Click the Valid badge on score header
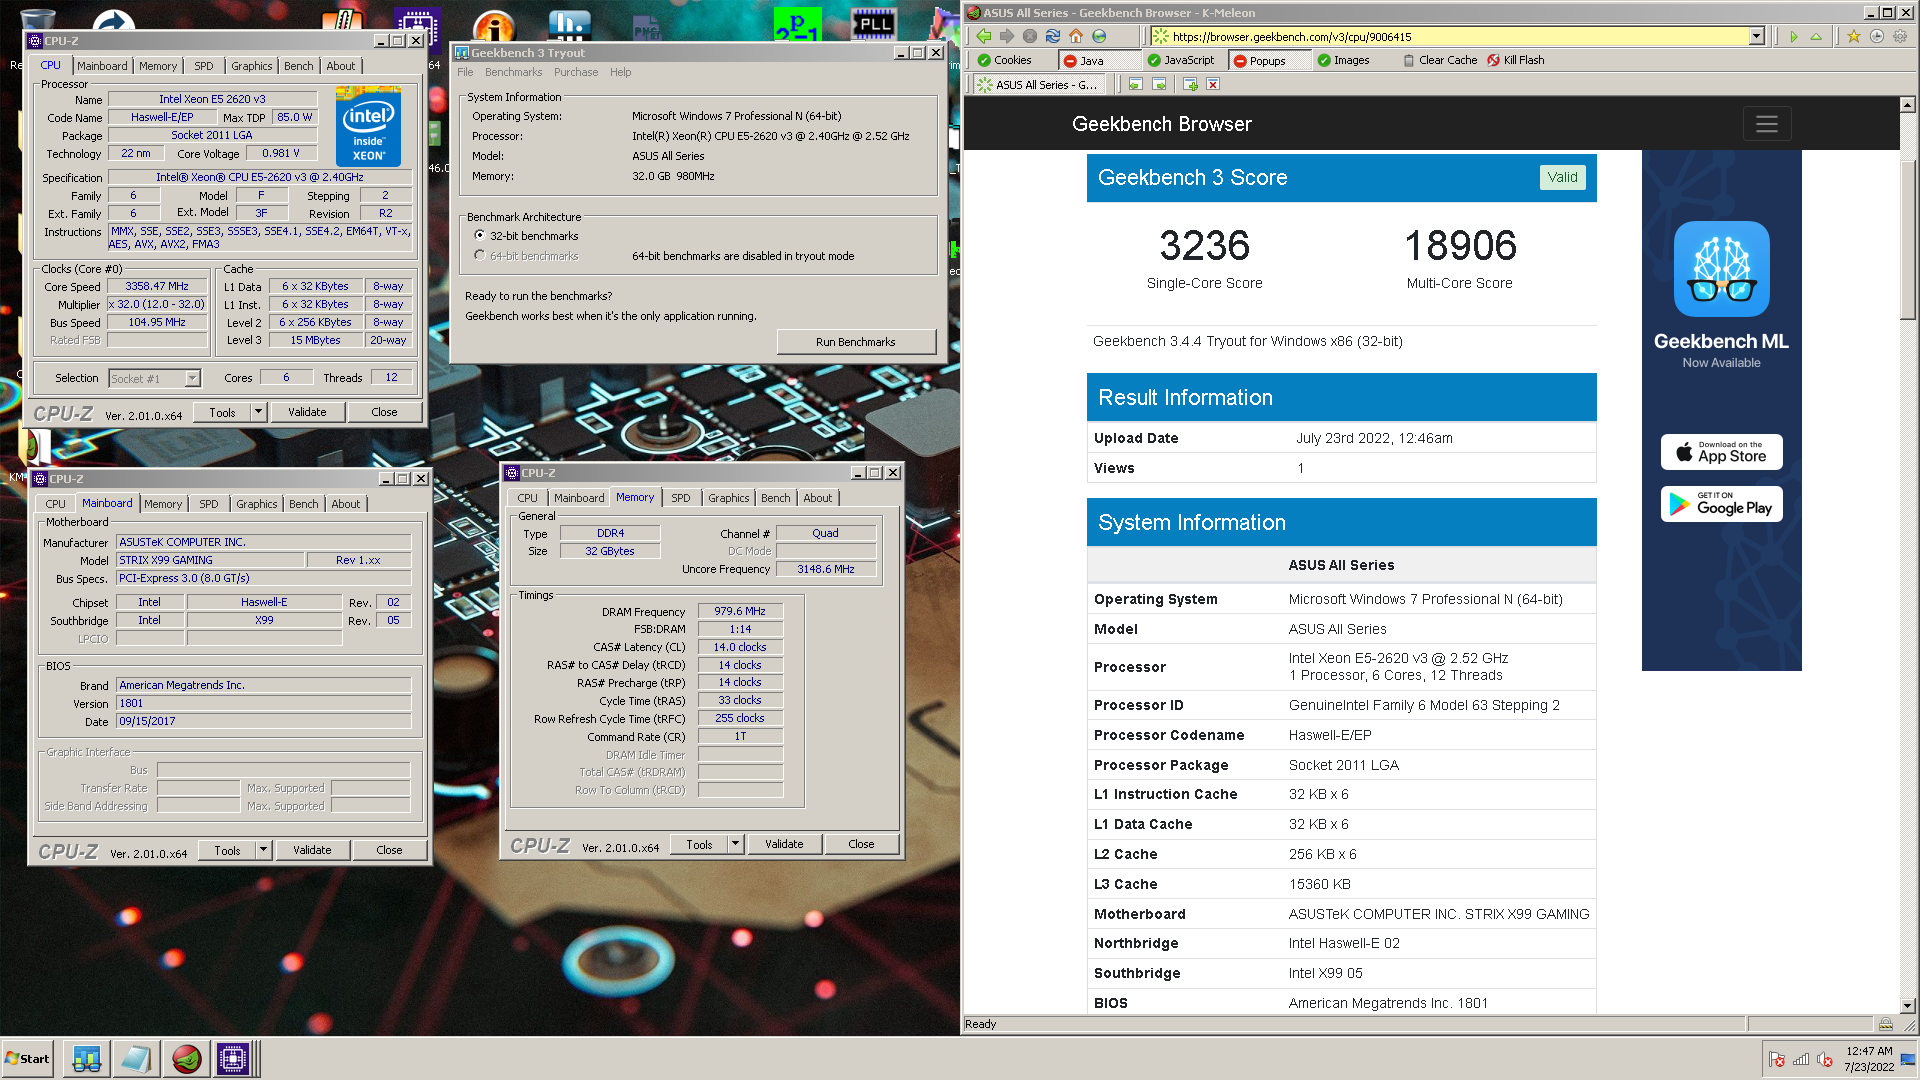This screenshot has width=1920, height=1080. click(x=1562, y=177)
